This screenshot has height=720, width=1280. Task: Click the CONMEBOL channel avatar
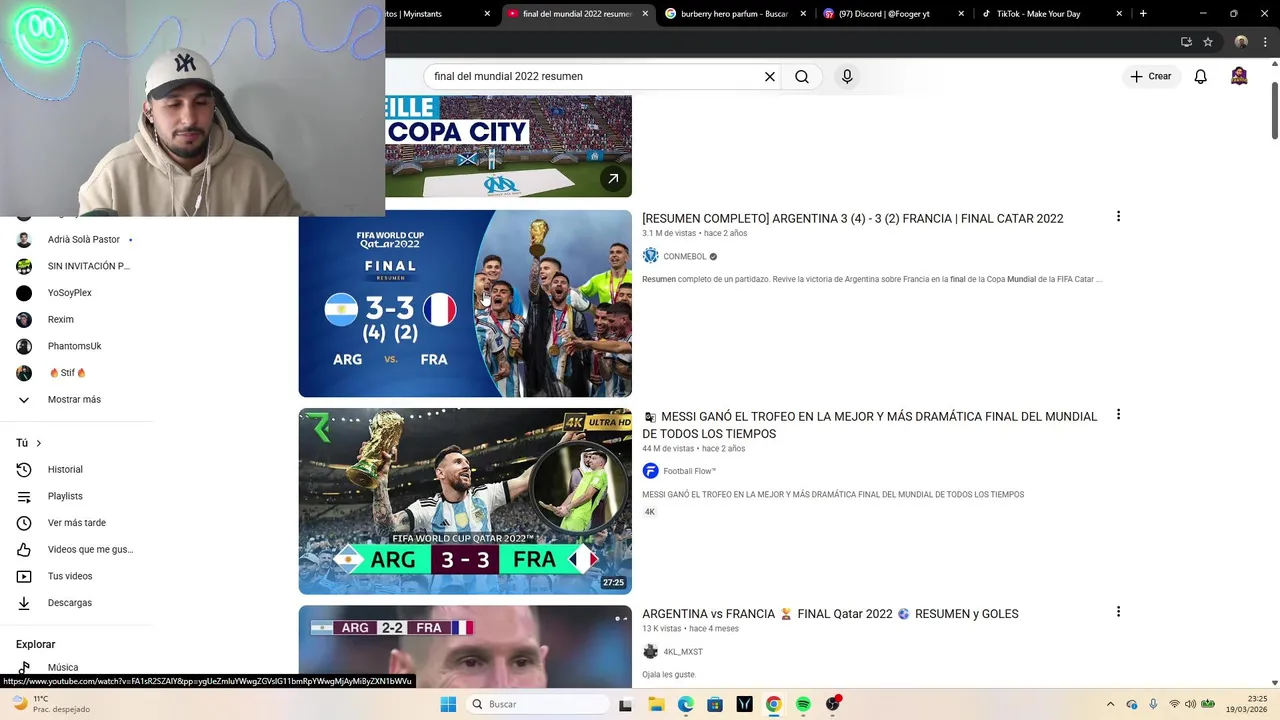[x=650, y=256]
